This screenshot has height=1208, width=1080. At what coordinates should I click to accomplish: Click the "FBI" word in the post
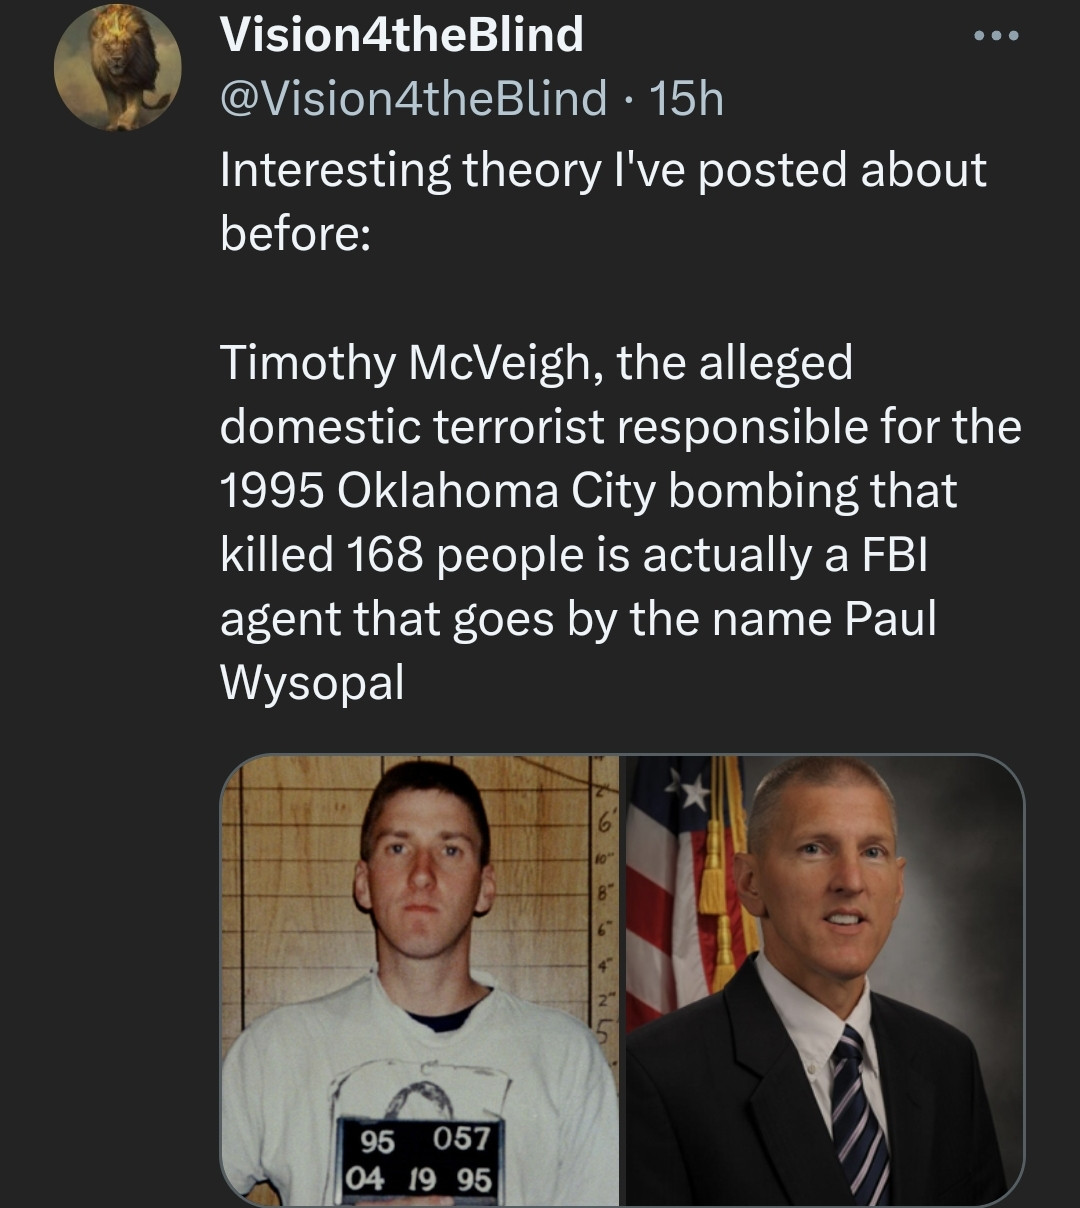pyautogui.click(x=894, y=555)
